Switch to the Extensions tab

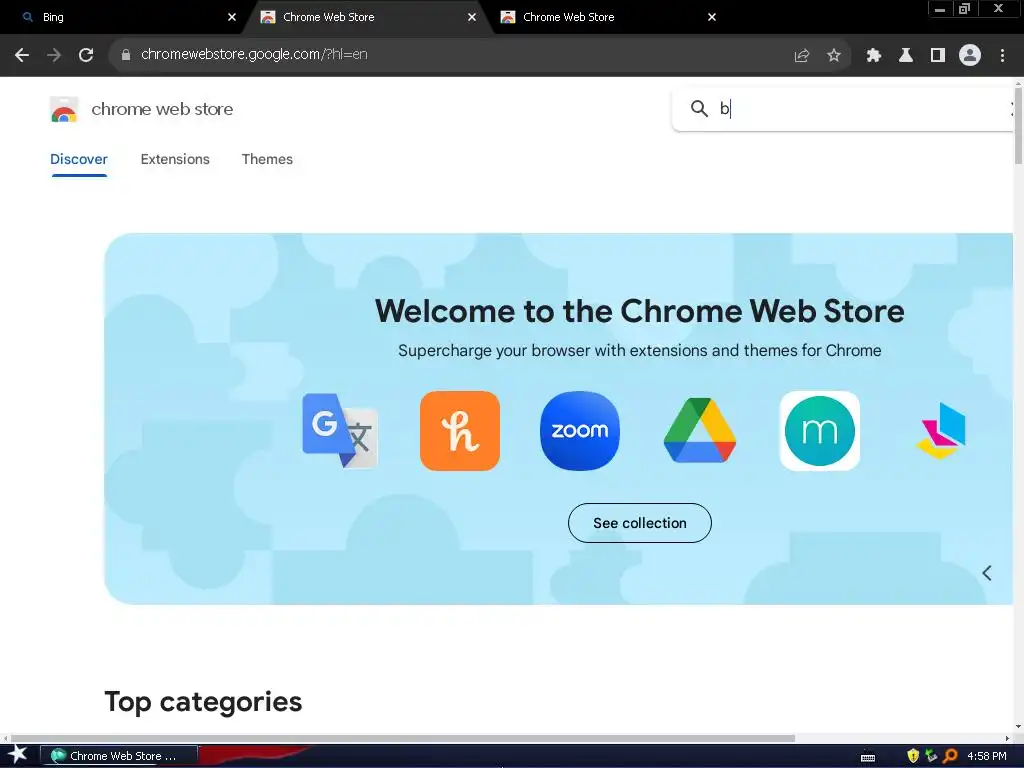[x=175, y=159]
